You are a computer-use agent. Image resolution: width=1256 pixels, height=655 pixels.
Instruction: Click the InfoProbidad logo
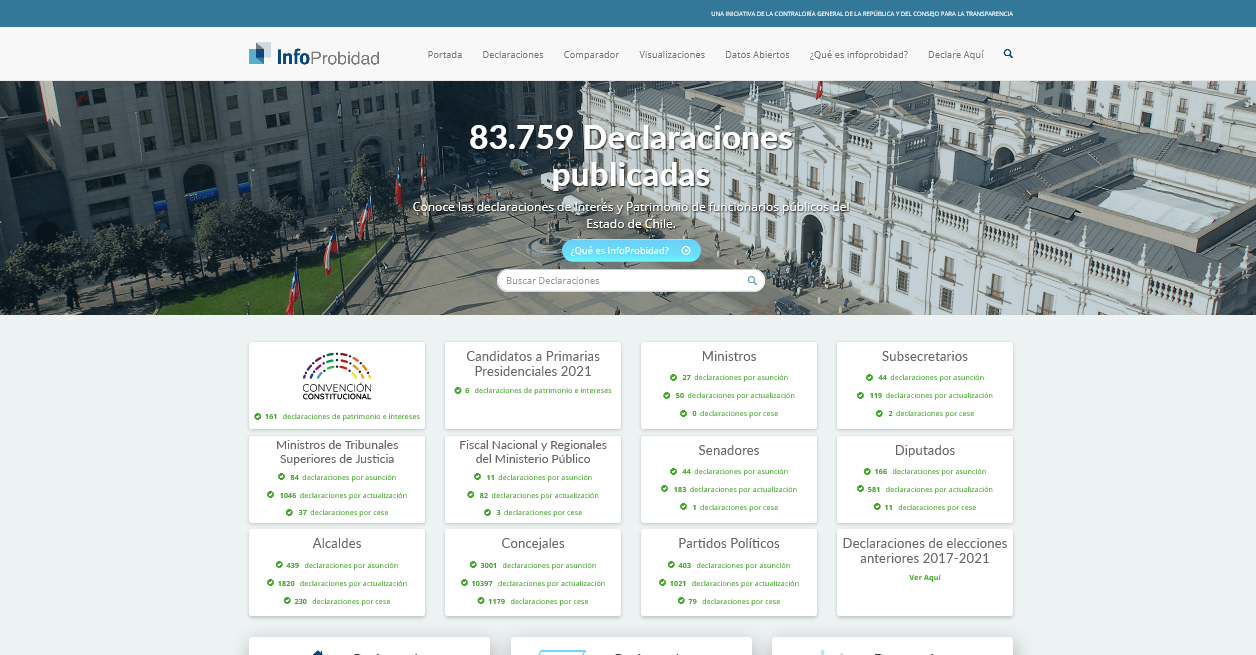click(x=313, y=55)
